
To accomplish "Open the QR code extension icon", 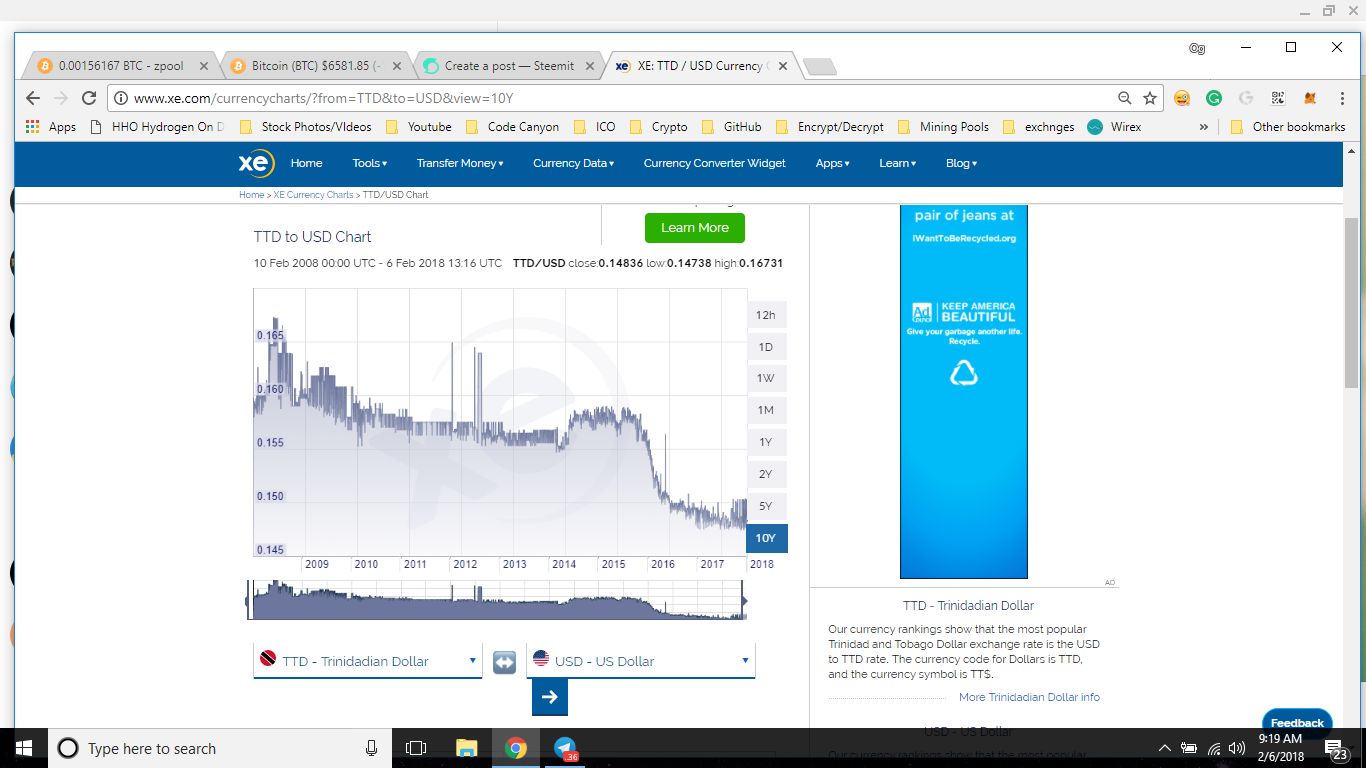I will (1278, 98).
